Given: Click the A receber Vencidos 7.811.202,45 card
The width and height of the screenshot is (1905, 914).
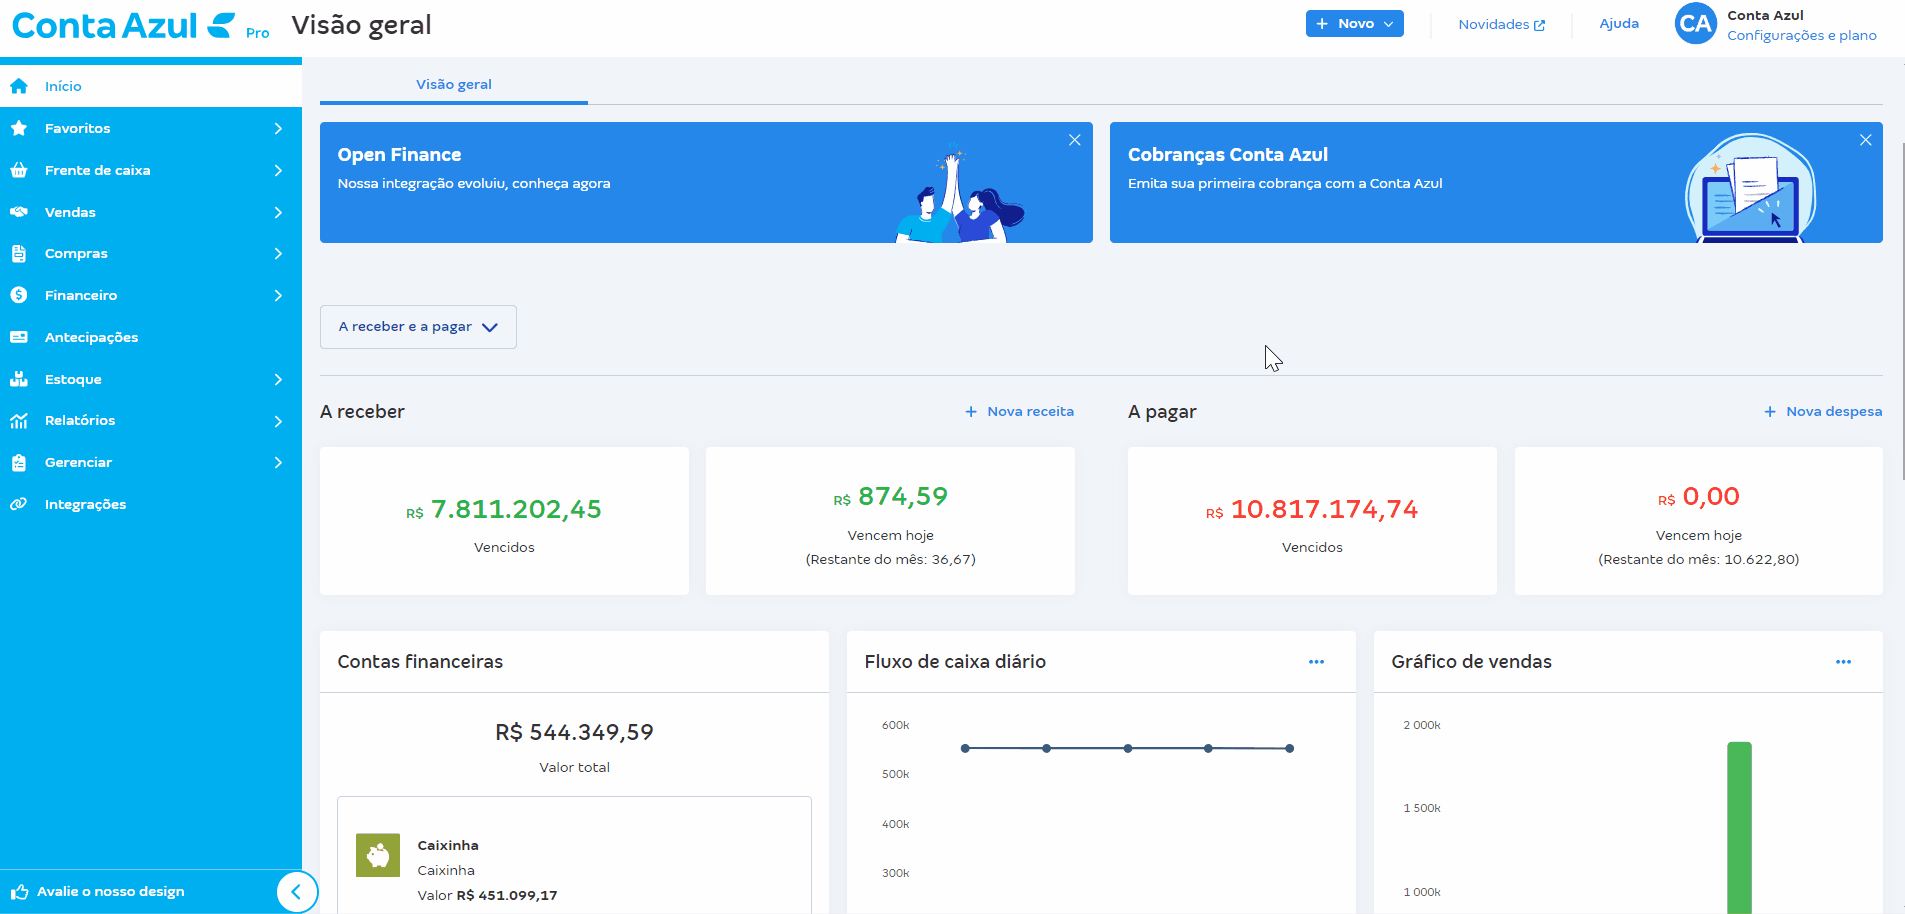Looking at the screenshot, I should 504,521.
